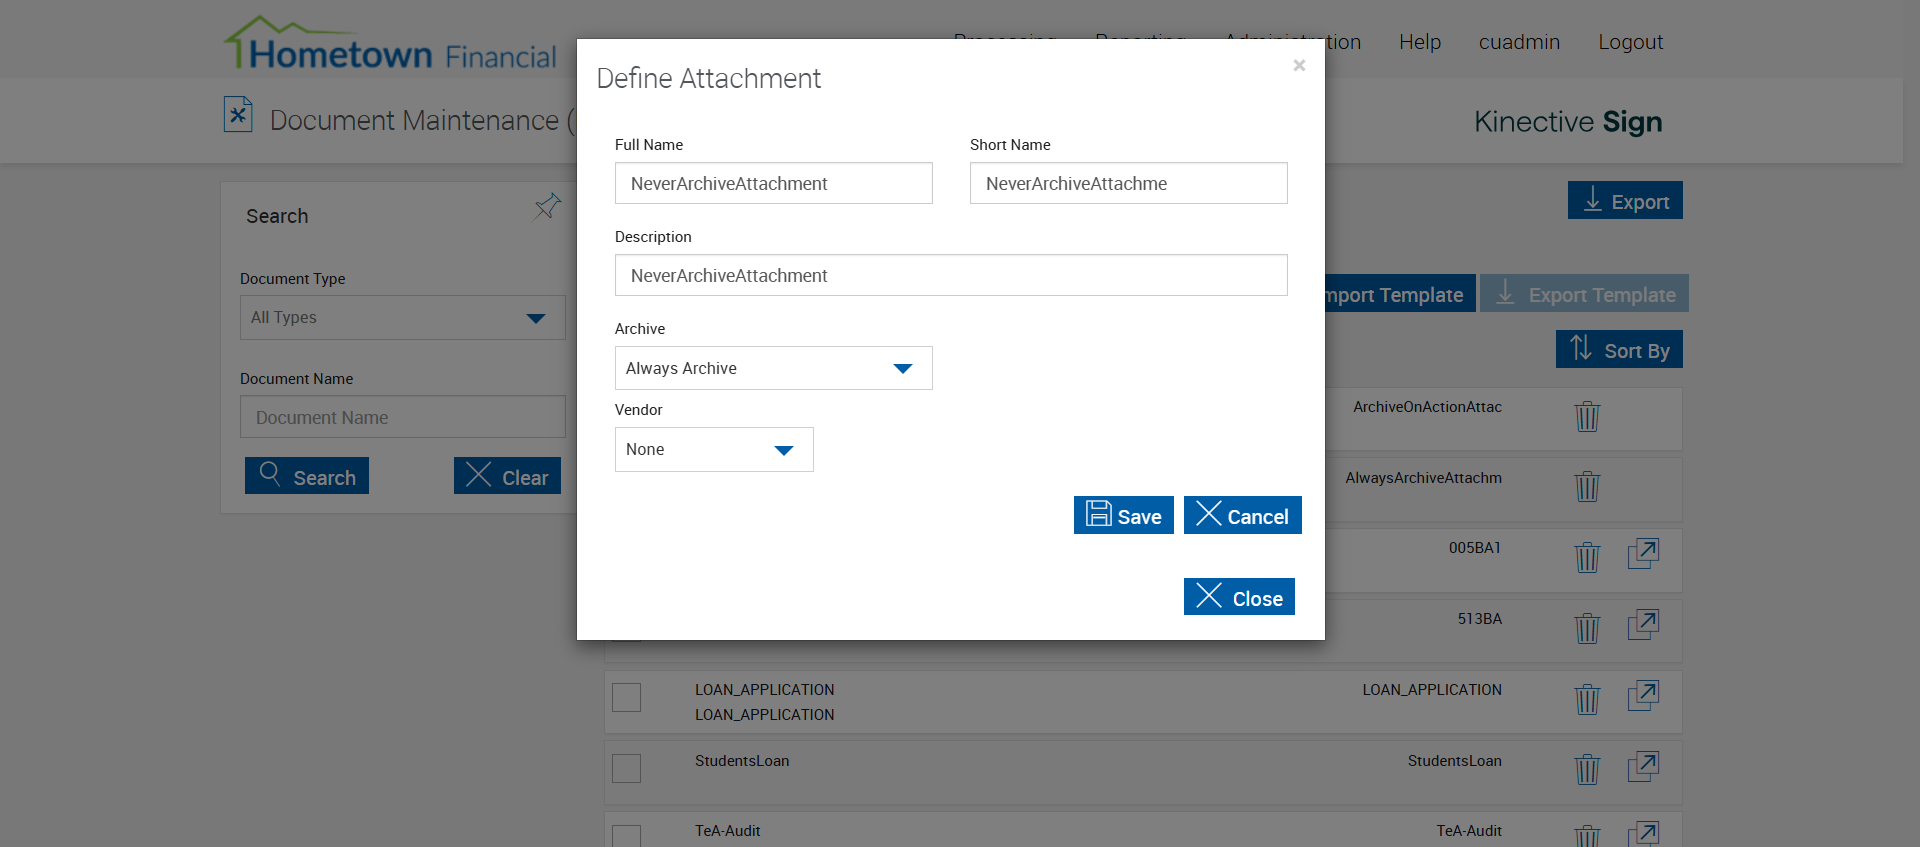This screenshot has width=1920, height=847.
Task: Click the Description text field
Action: click(950, 276)
